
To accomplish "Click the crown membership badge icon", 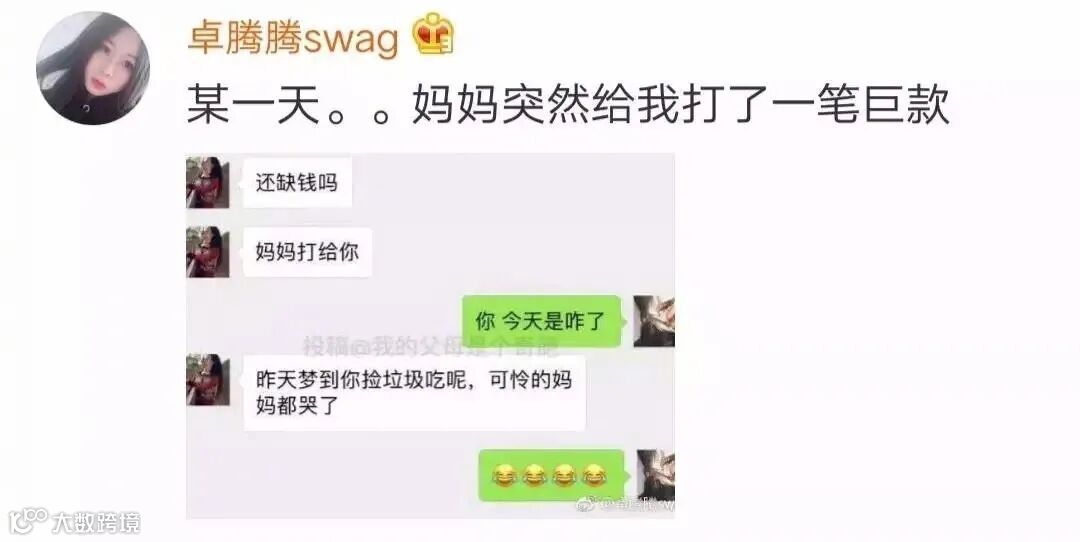I will [x=433, y=34].
